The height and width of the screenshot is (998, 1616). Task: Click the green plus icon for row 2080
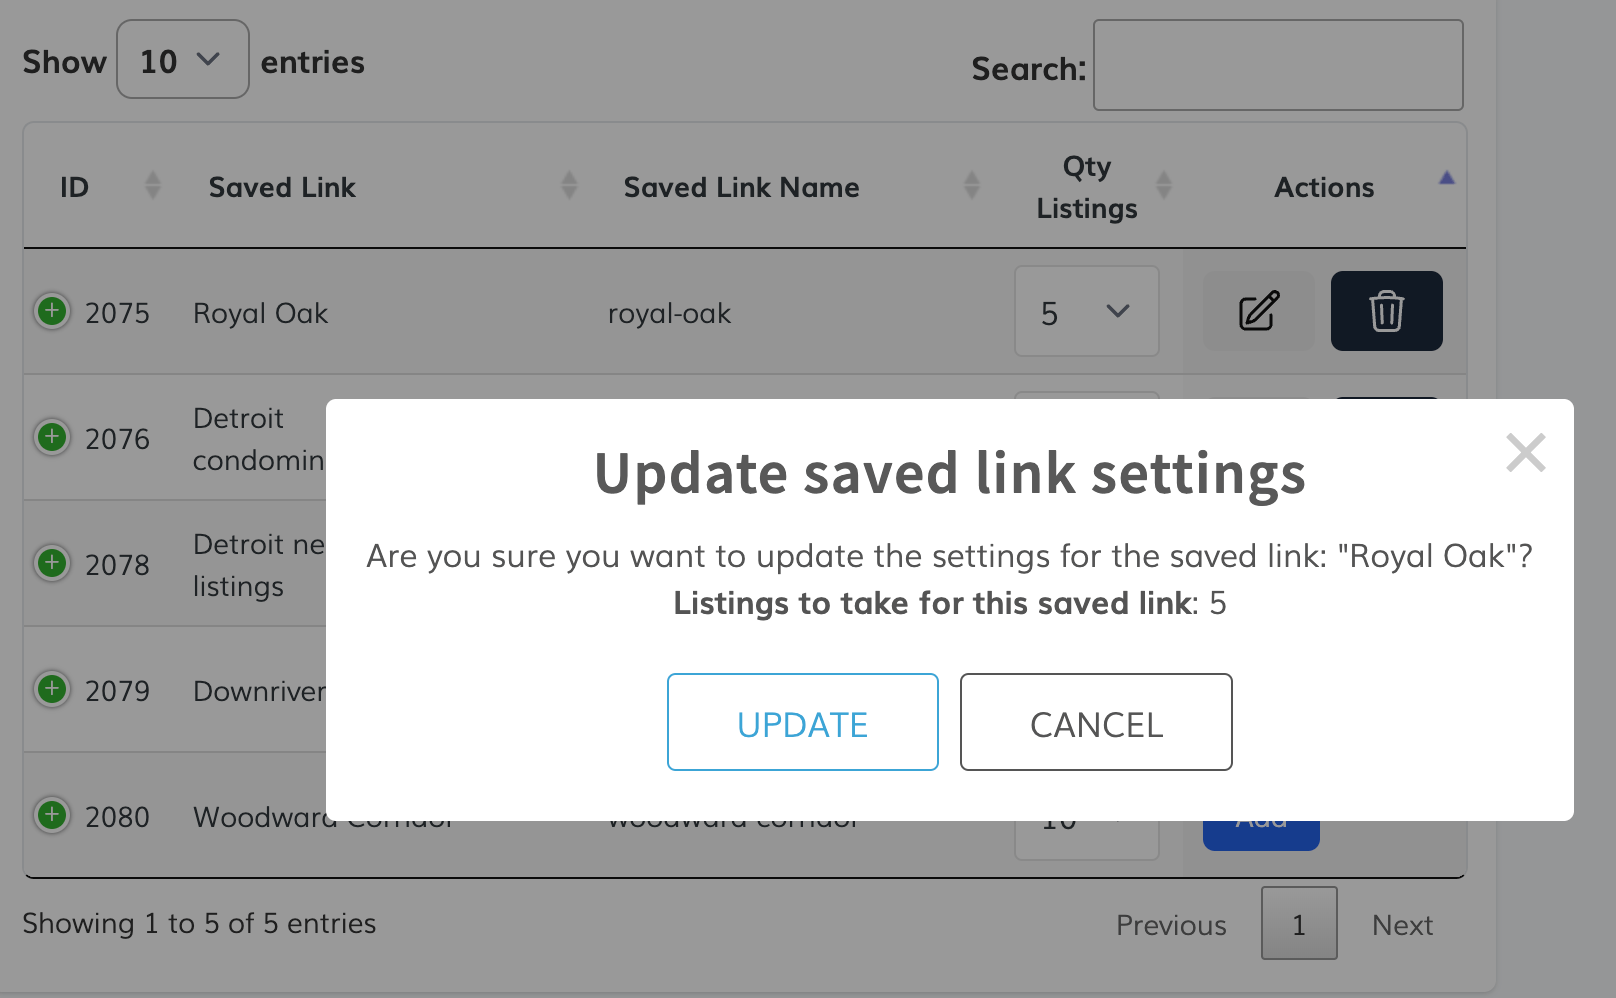(x=52, y=815)
